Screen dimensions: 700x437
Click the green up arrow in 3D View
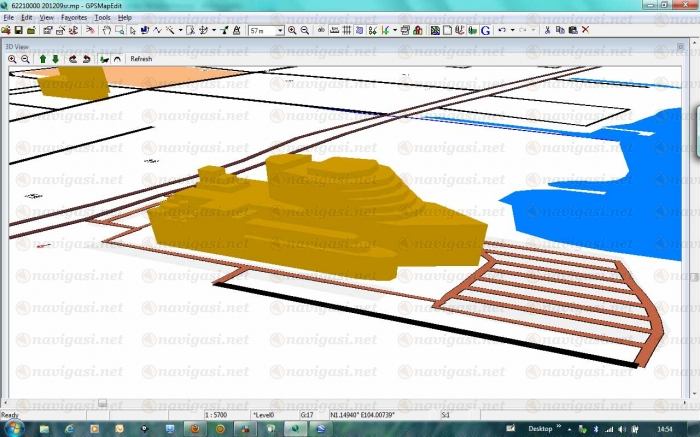[42, 59]
